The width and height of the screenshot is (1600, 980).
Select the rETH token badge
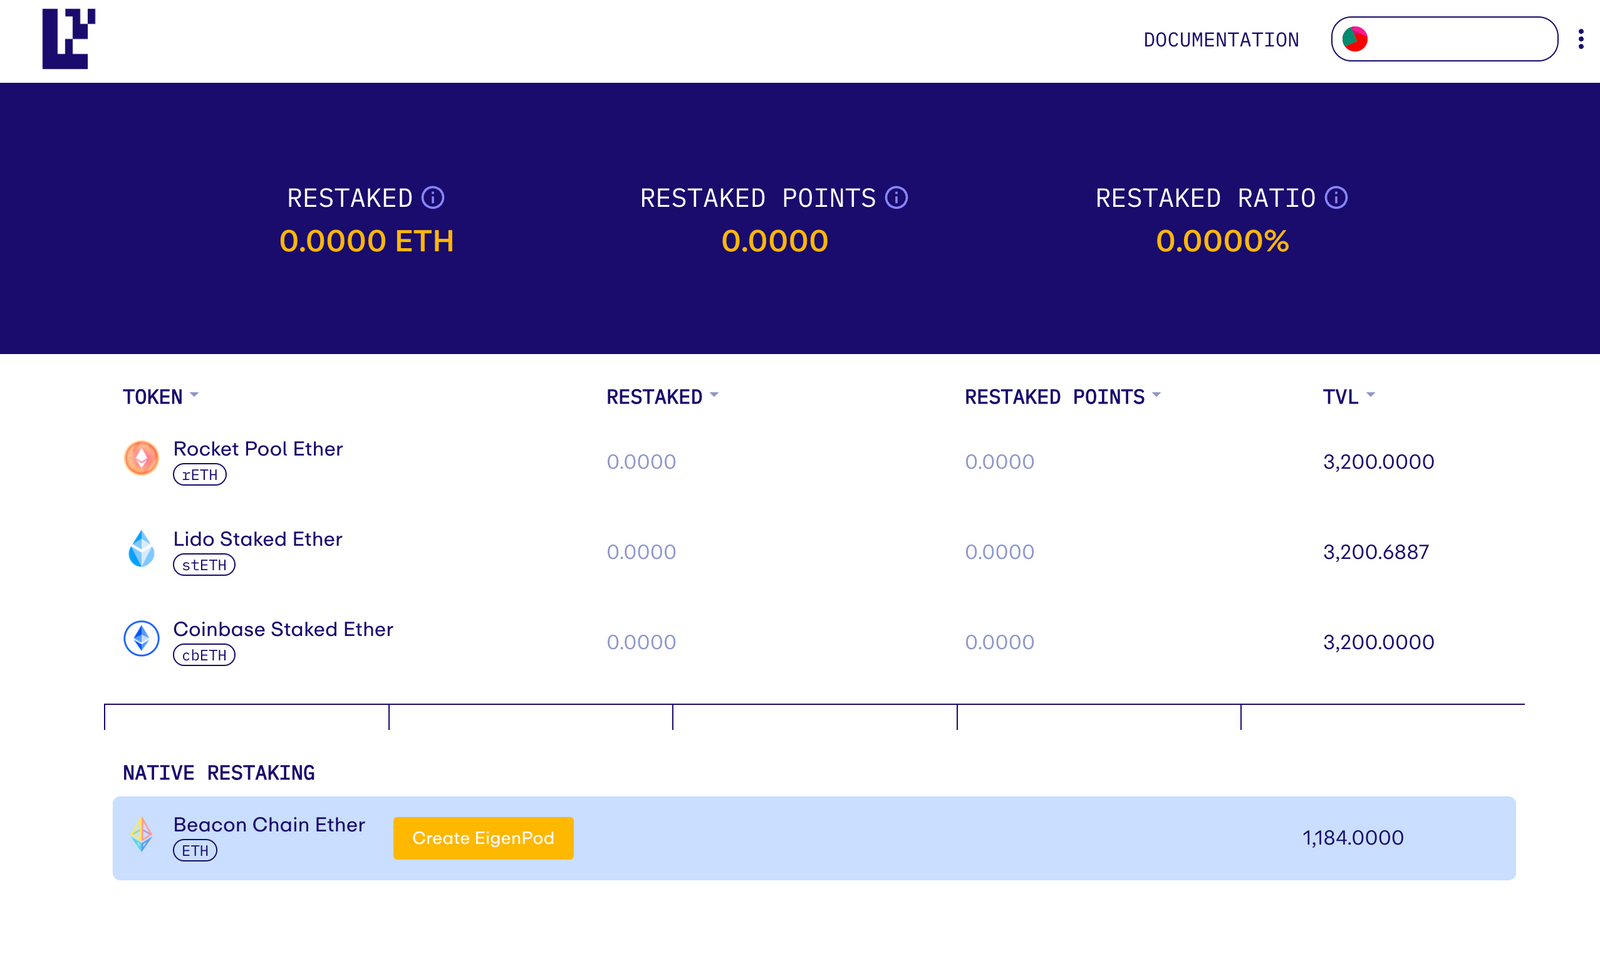click(201, 475)
